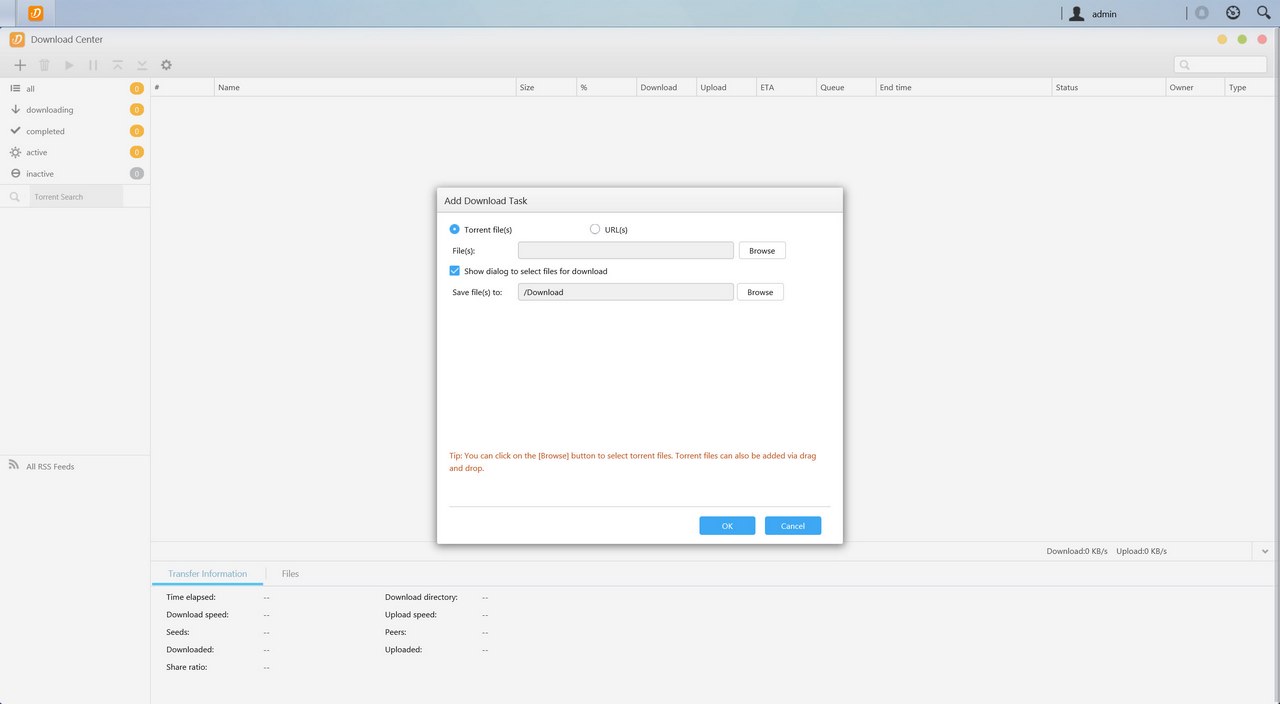1280x704 pixels.
Task: Select the 'completed' filter in the sidebar
Action: click(x=75, y=131)
